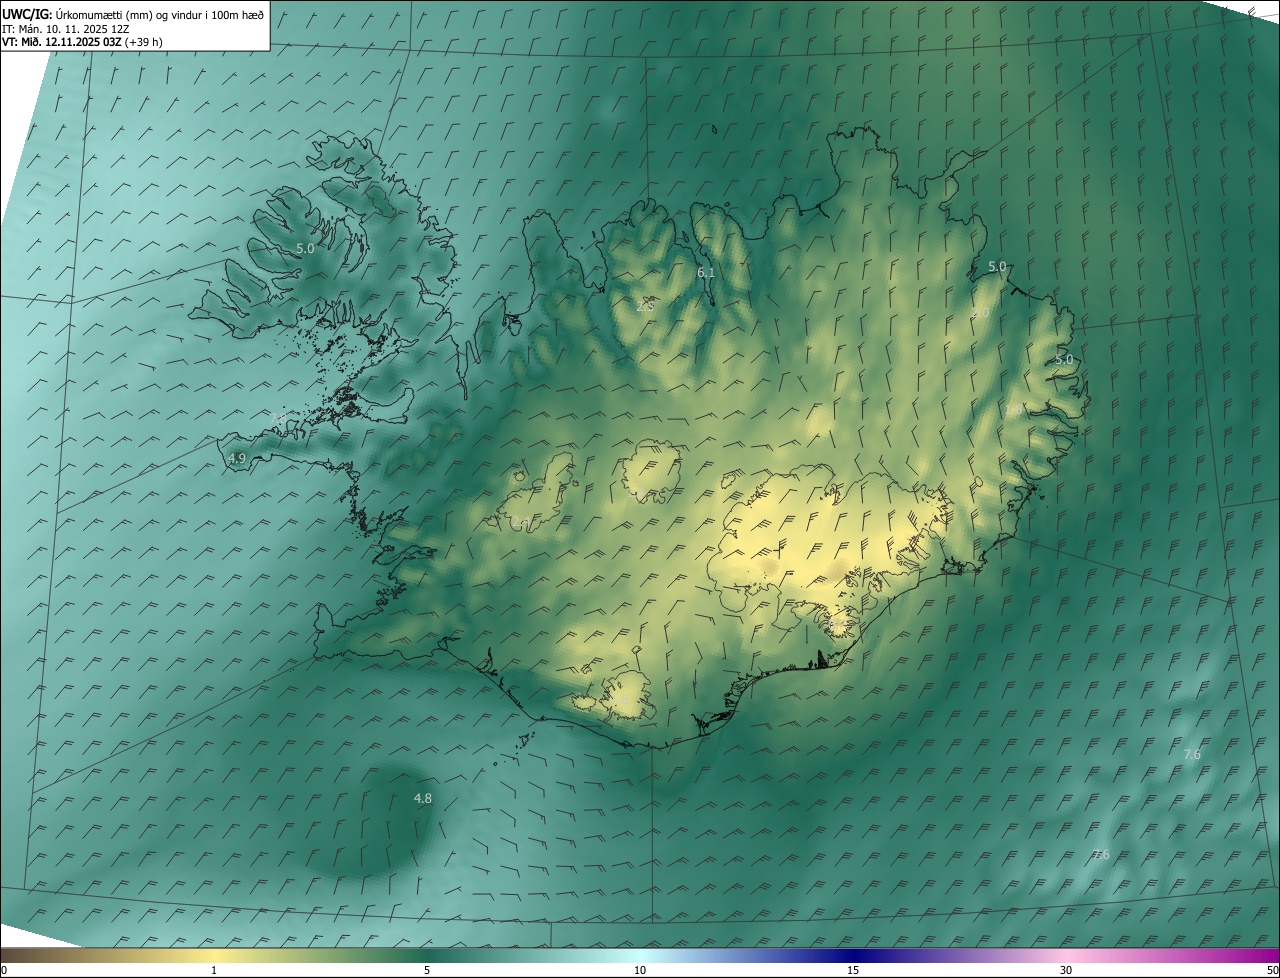Click the colorbar tick label 30

pyautogui.click(x=1066, y=970)
